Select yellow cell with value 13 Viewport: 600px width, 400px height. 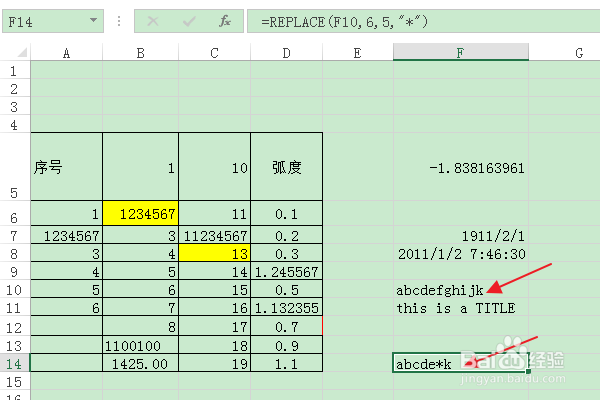click(214, 253)
